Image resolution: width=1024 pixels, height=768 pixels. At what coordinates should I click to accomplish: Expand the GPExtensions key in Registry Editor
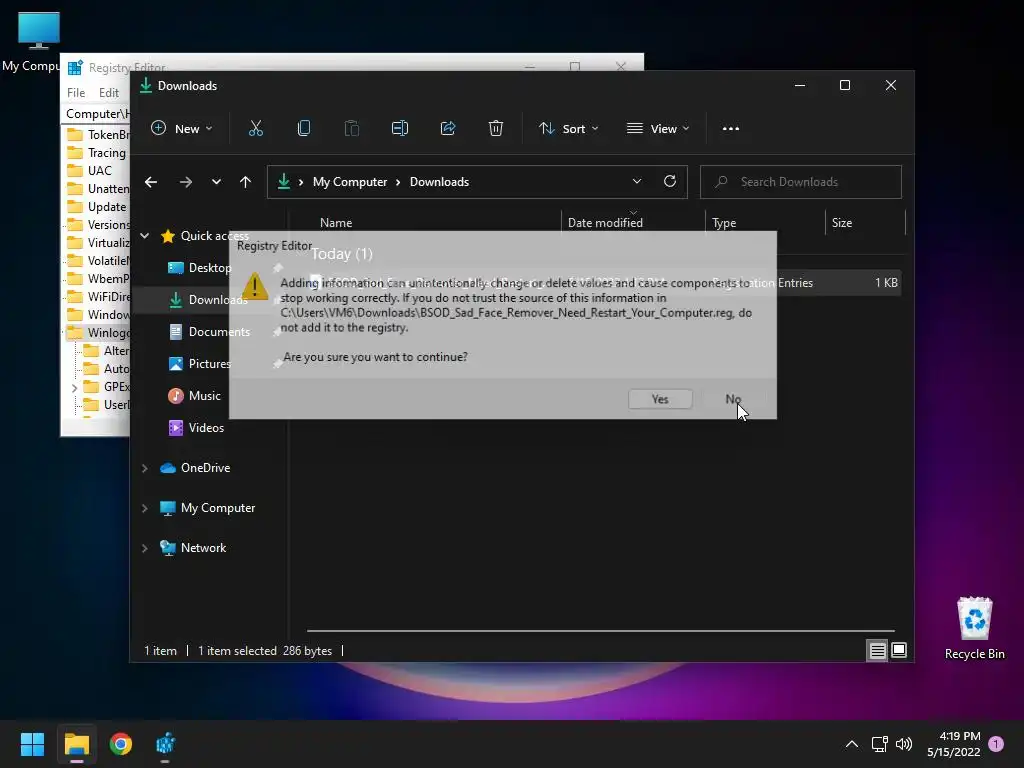coord(74,387)
